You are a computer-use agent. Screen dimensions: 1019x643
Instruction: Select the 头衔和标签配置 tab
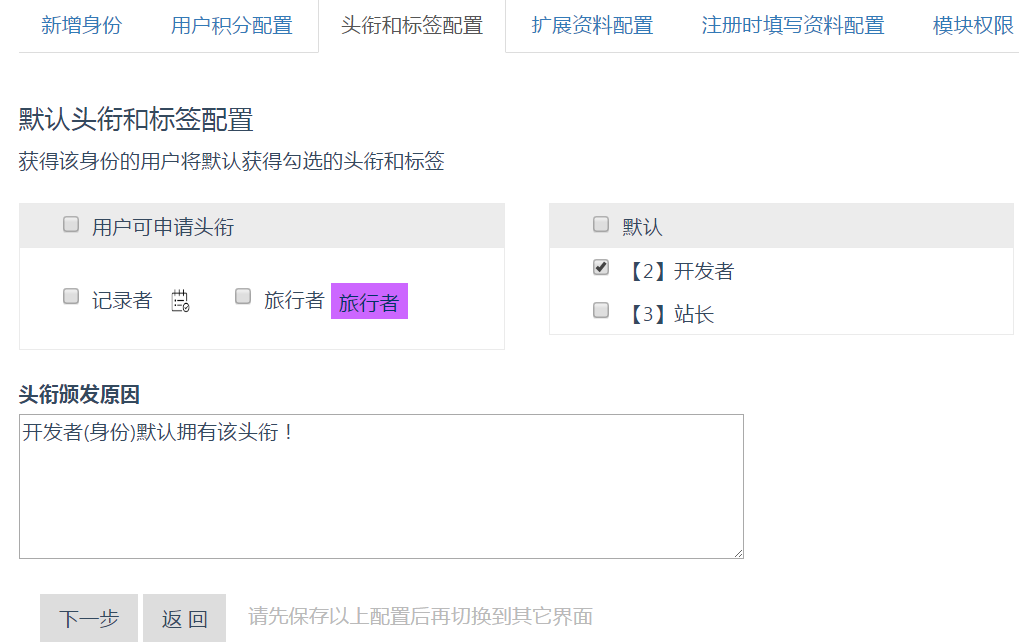(x=412, y=25)
